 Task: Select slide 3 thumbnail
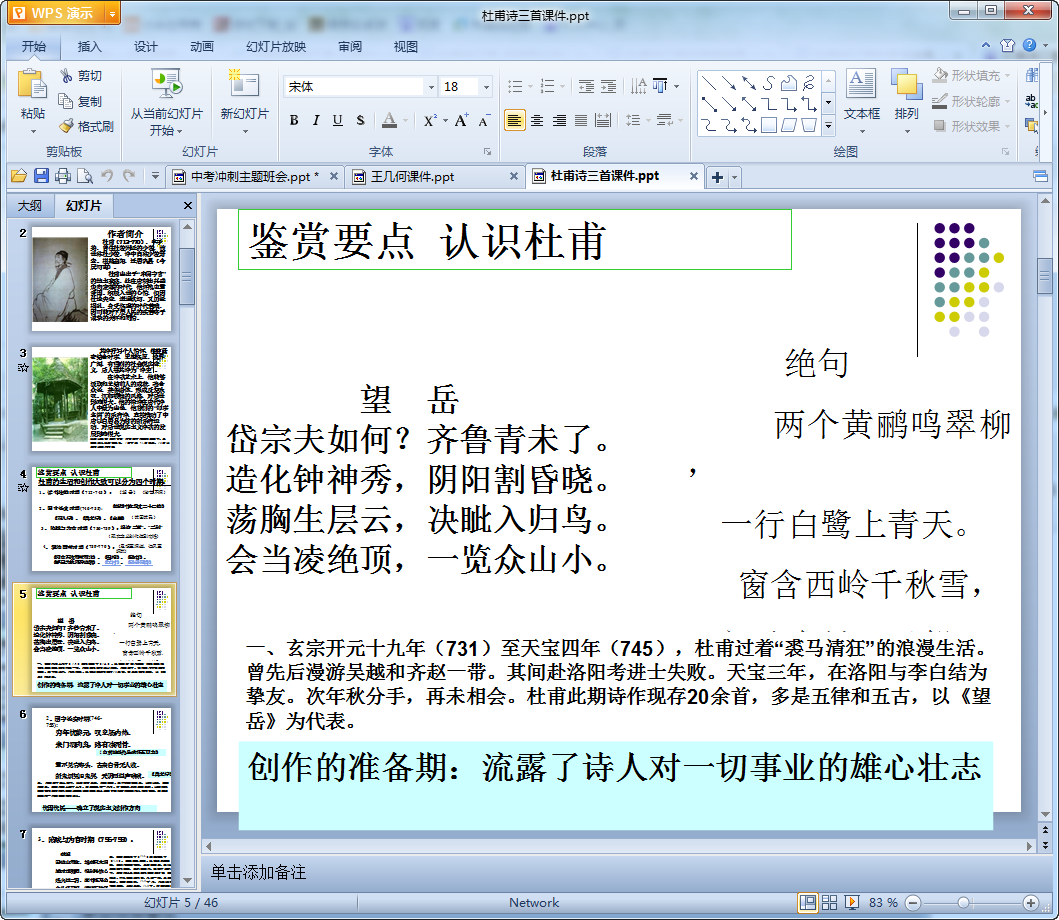pyautogui.click(x=101, y=399)
